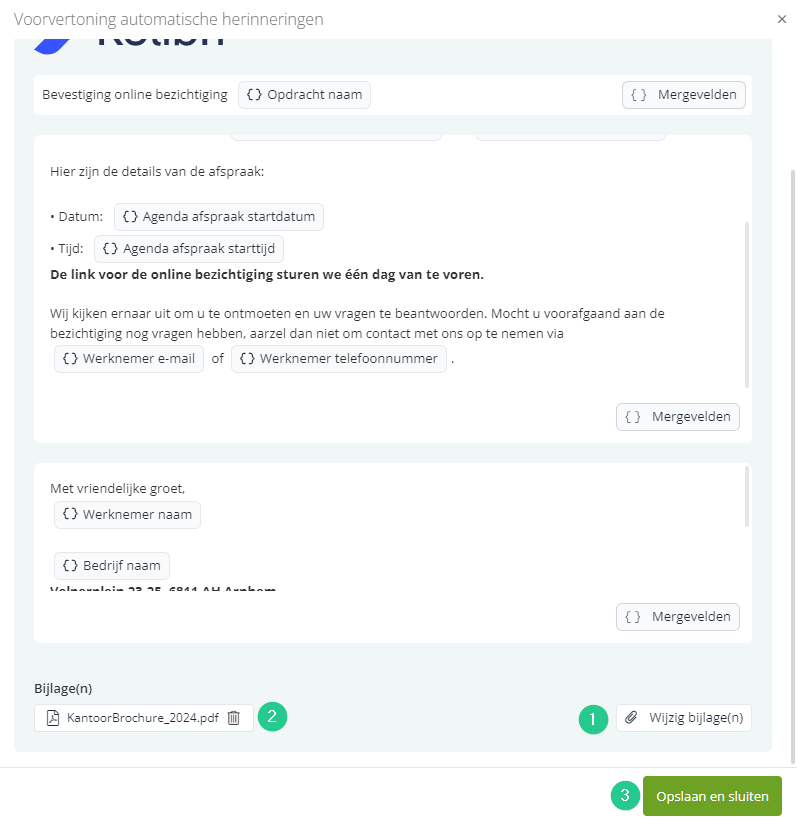This screenshot has width=797, height=822.
Task: Open Mergevelden for the signature block
Action: 678,617
